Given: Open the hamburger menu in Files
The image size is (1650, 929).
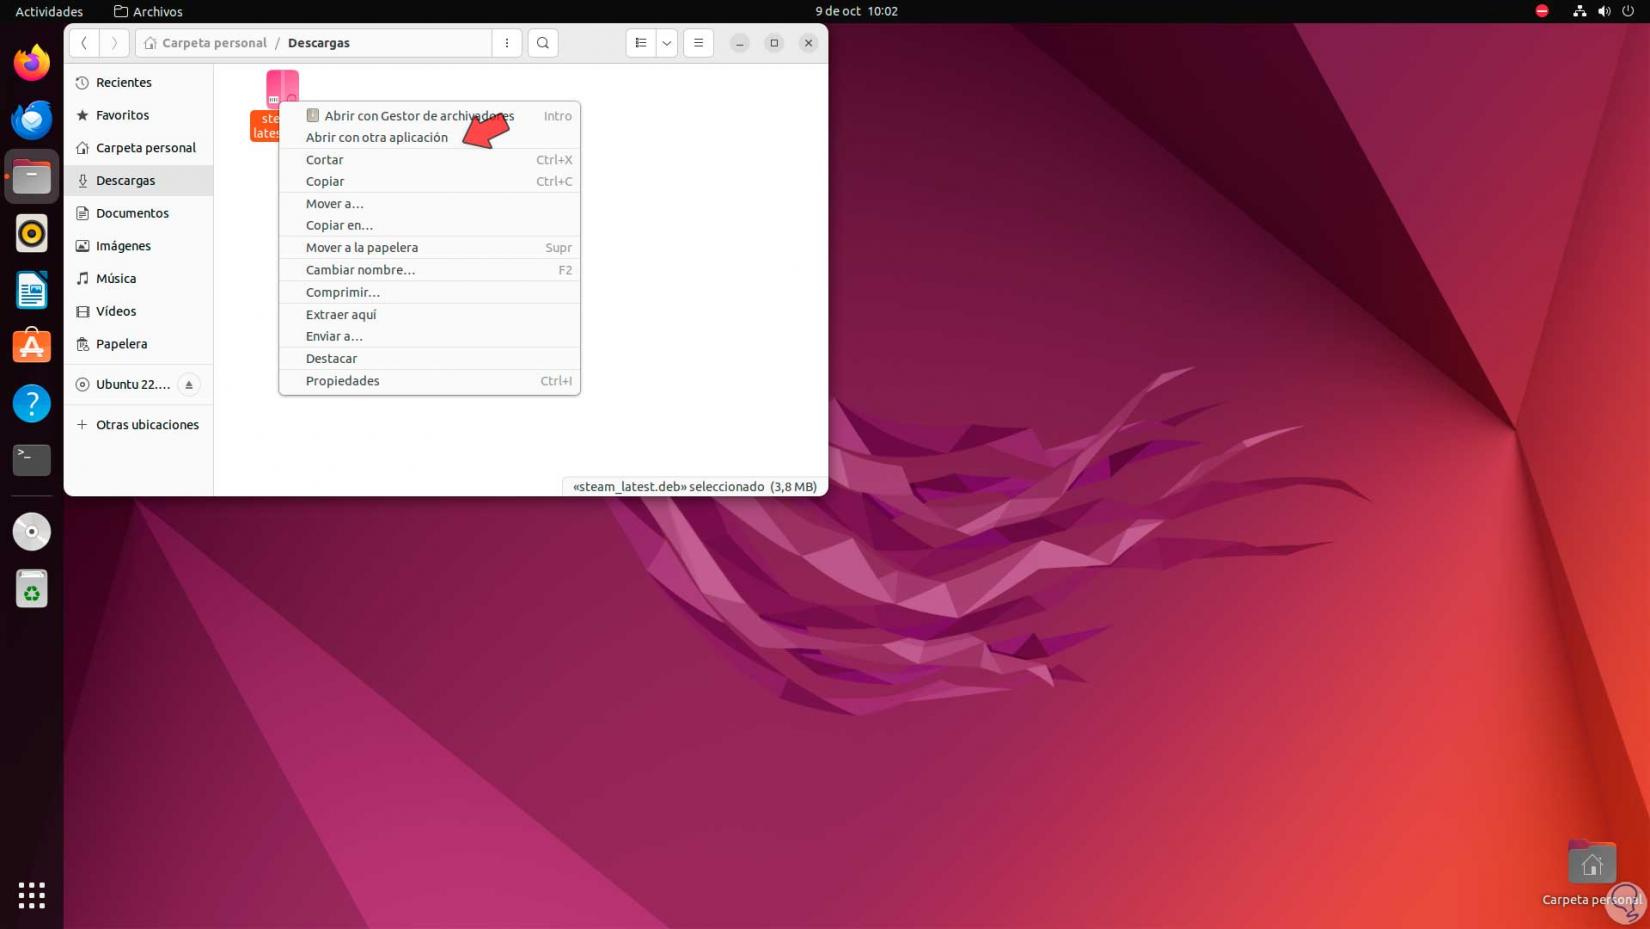Looking at the screenshot, I should point(698,43).
